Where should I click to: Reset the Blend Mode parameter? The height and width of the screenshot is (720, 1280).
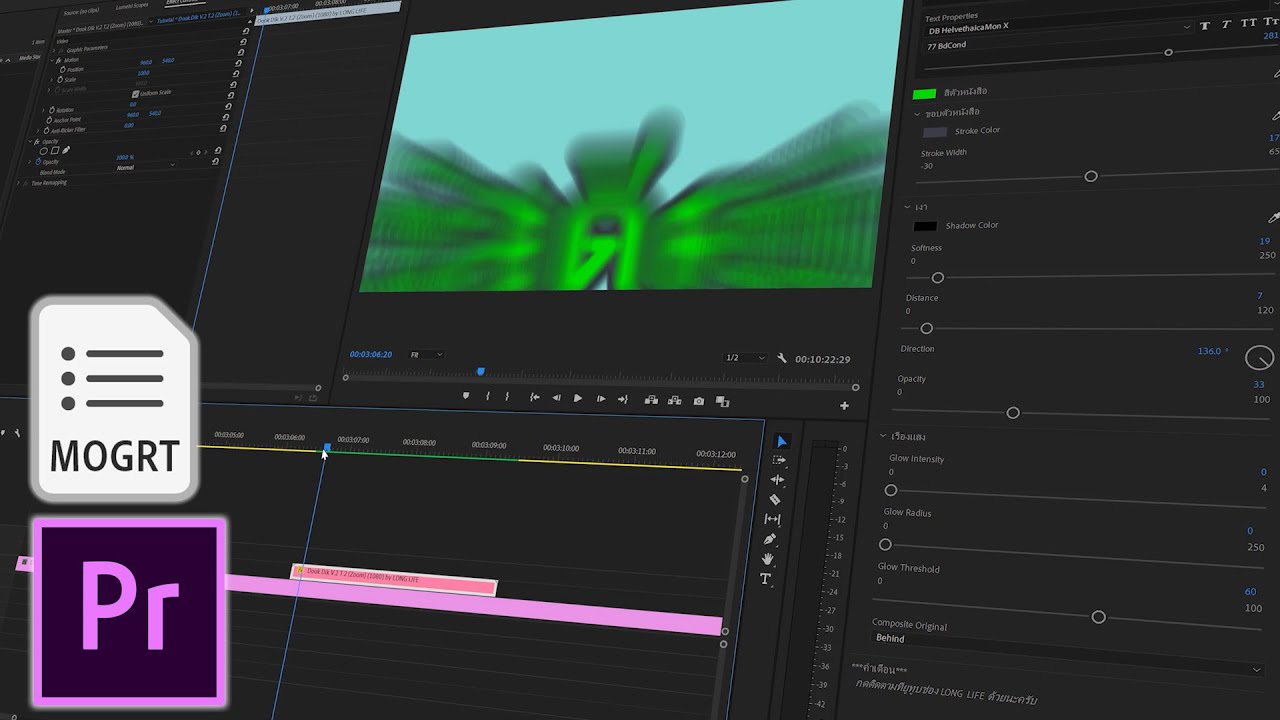click(213, 162)
